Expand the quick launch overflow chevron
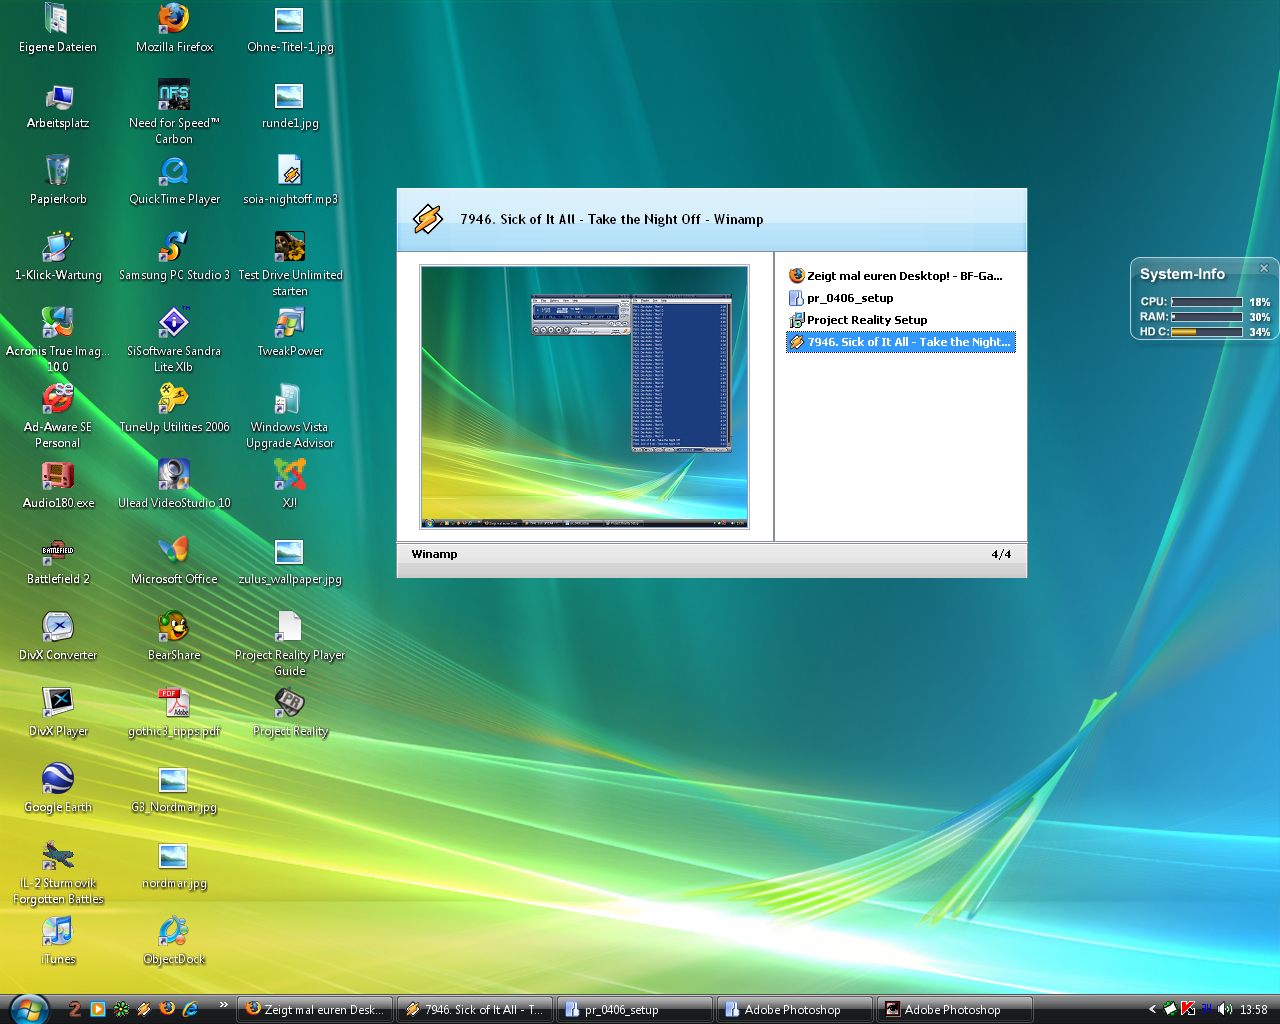1280x1024 pixels. pos(223,1005)
